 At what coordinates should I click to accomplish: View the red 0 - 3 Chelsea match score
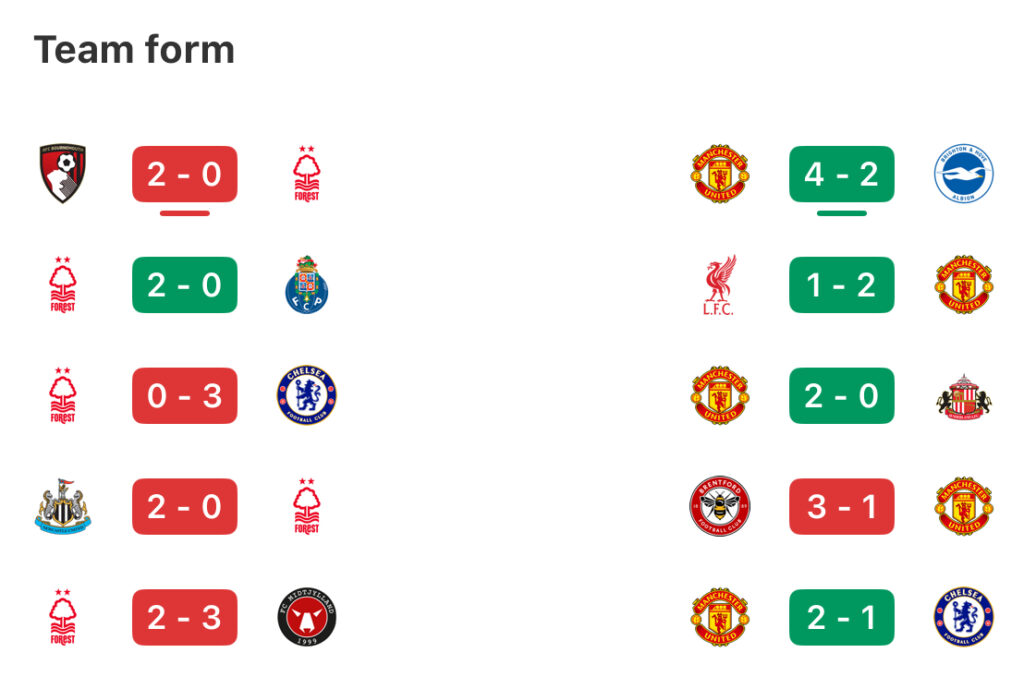coord(185,396)
